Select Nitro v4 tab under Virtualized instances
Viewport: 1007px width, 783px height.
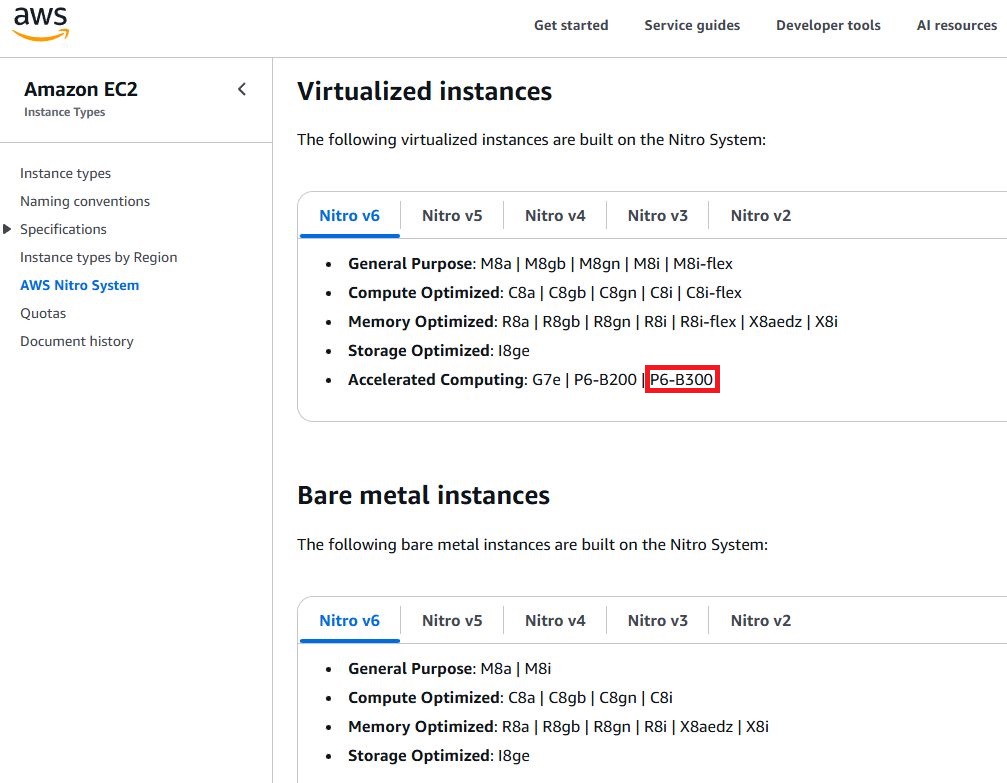tap(555, 215)
